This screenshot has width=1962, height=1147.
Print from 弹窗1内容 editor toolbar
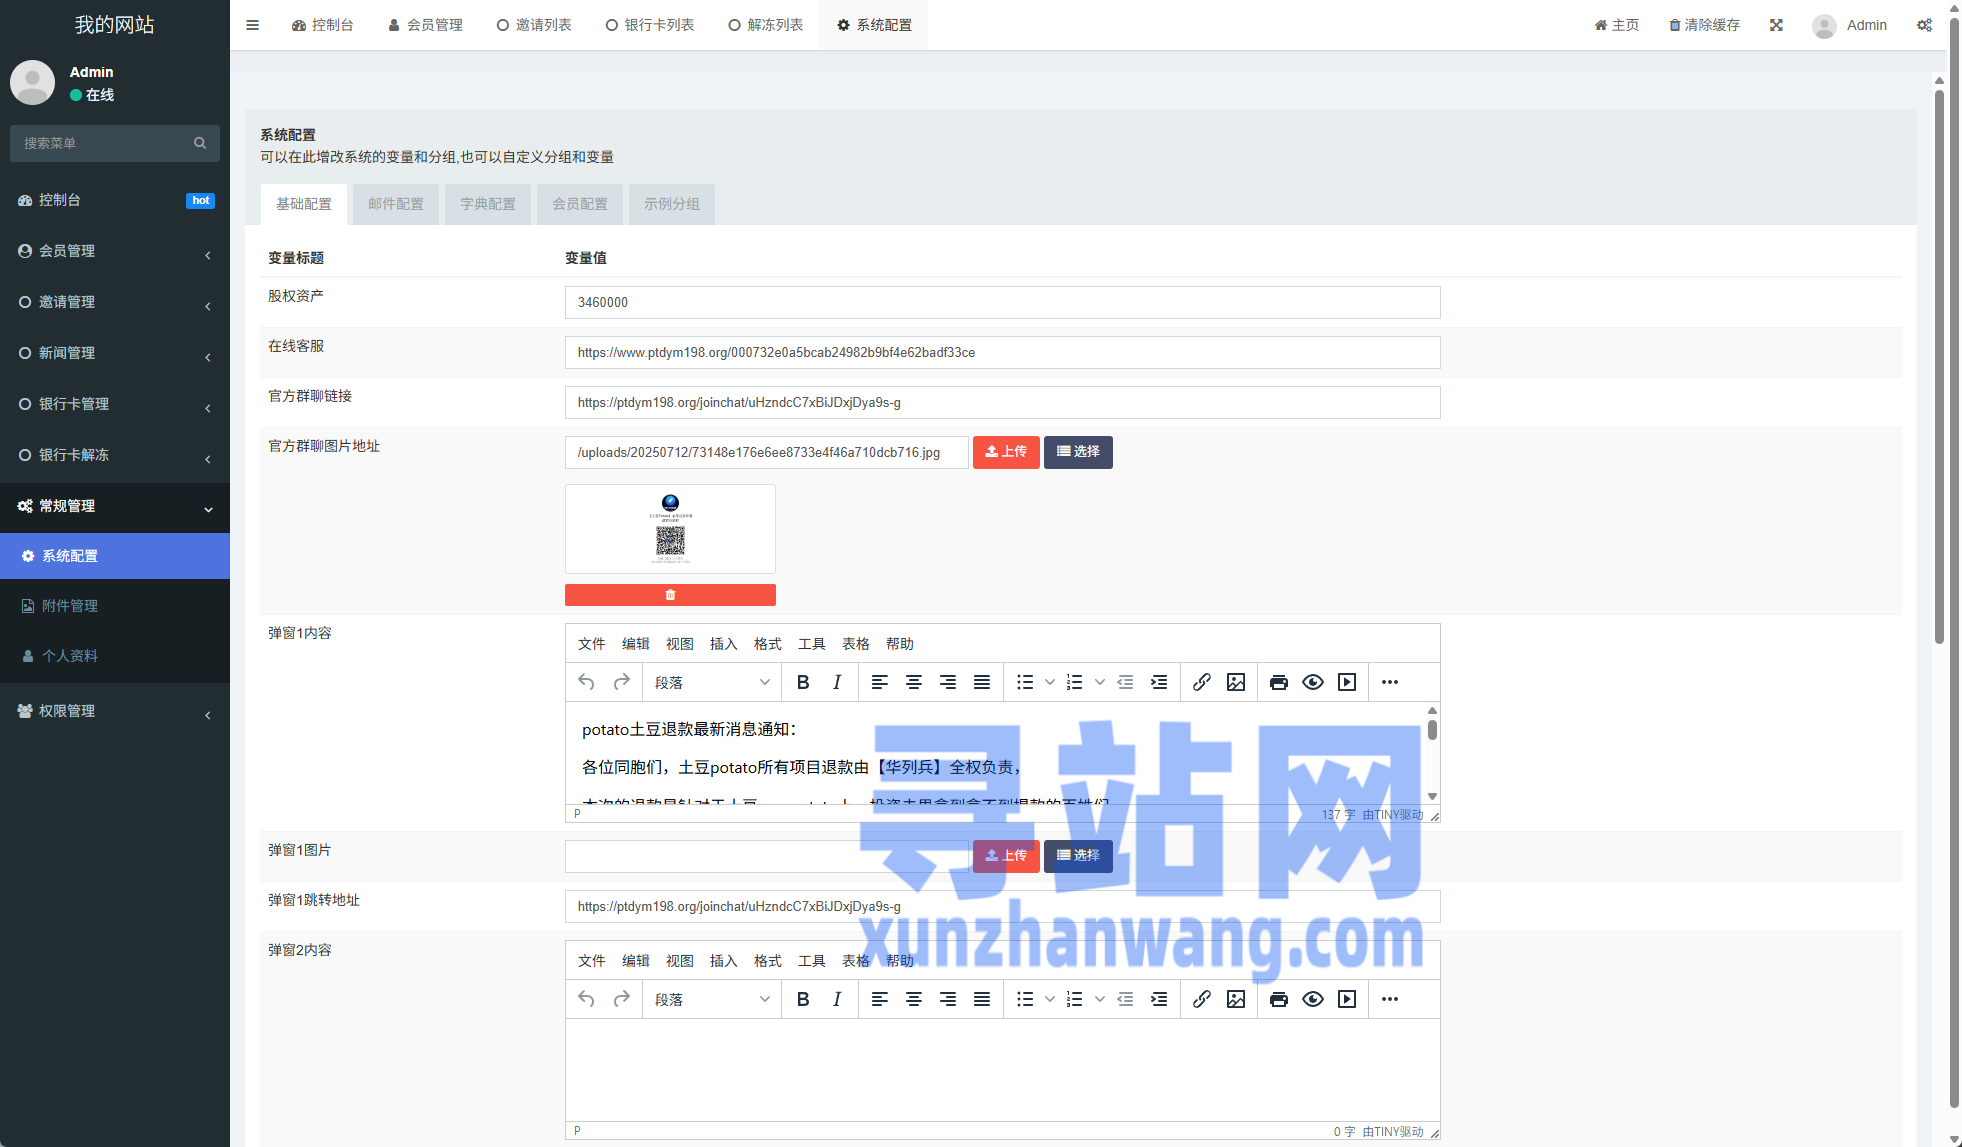point(1279,682)
